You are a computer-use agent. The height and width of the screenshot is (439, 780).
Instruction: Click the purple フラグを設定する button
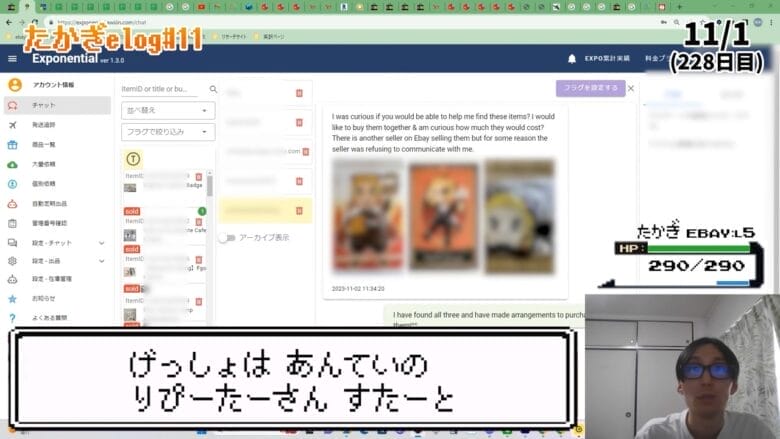tap(590, 88)
